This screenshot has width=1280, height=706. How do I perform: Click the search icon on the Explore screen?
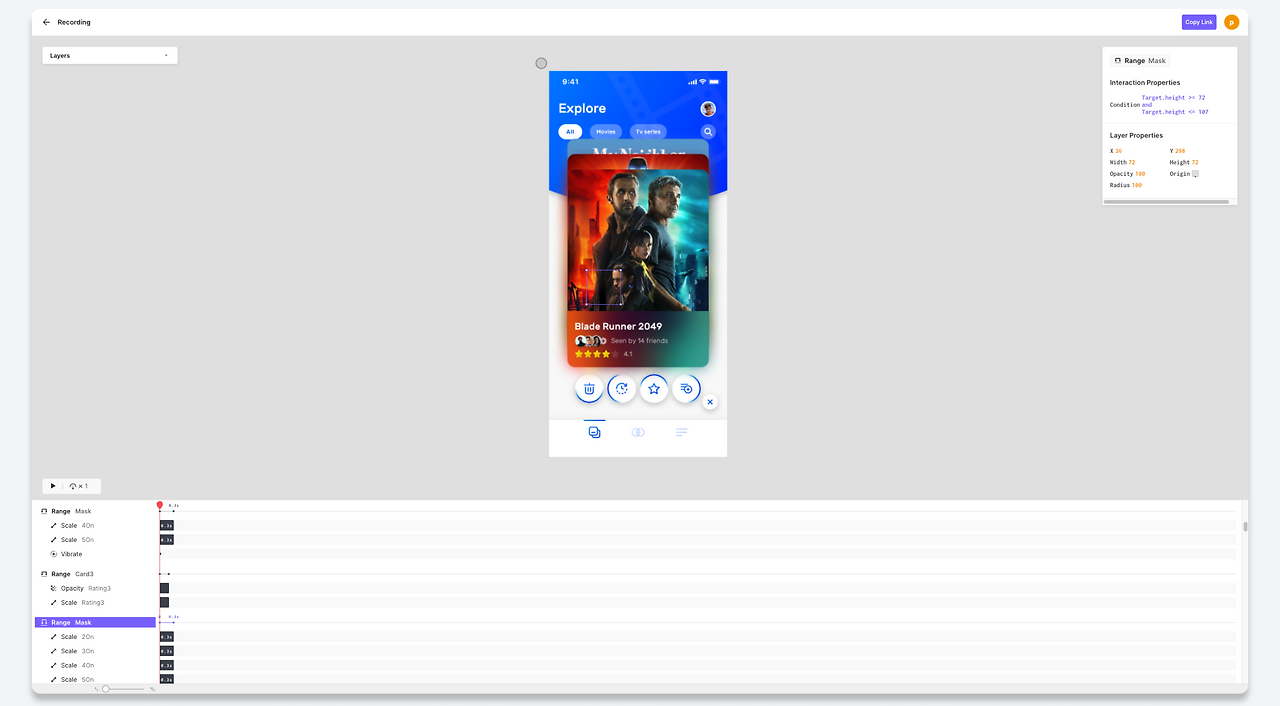708,131
